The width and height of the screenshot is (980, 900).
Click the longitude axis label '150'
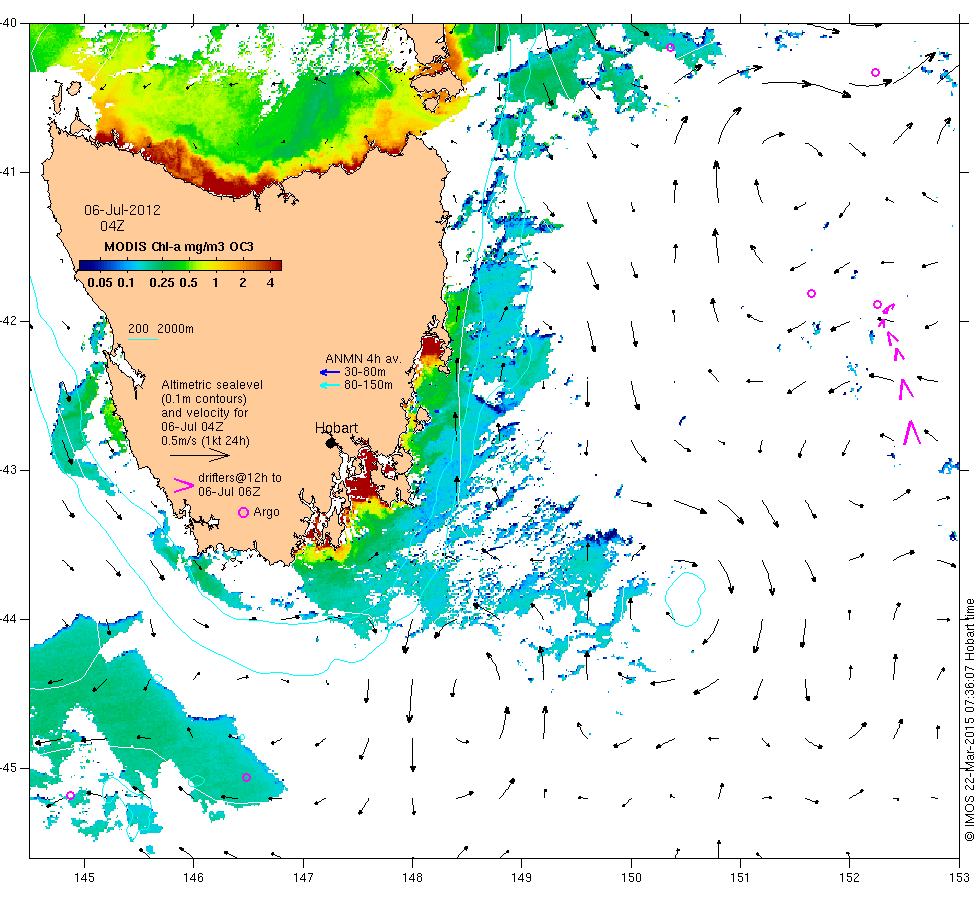click(631, 878)
